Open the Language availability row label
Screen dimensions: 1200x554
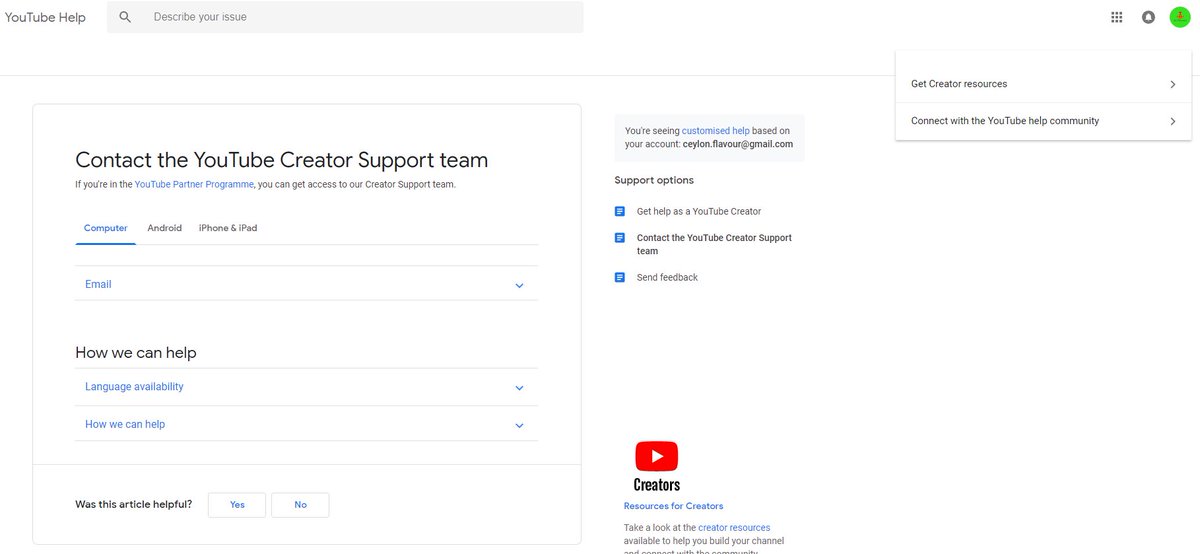click(134, 387)
